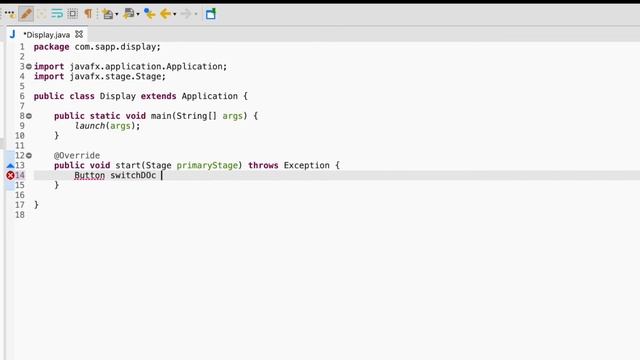This screenshot has height=360, width=640.
Task: Click the Java file icon on the tab
Action: [x=12, y=34]
